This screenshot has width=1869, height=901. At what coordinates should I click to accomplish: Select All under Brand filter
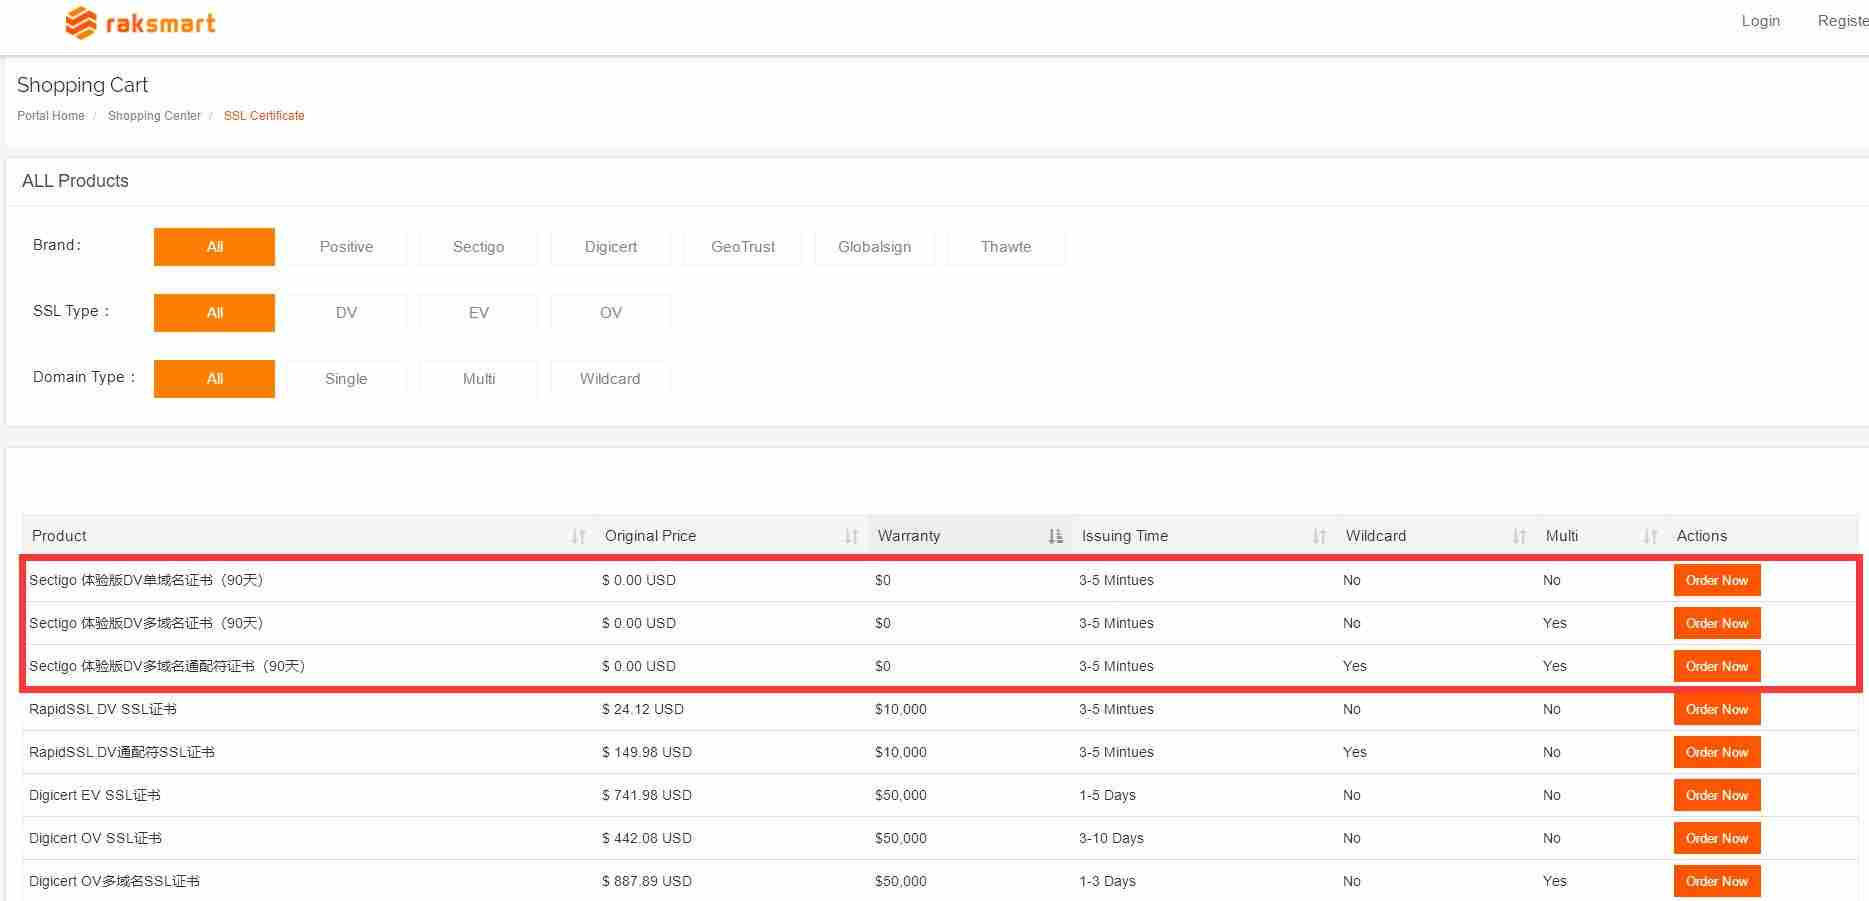[214, 247]
